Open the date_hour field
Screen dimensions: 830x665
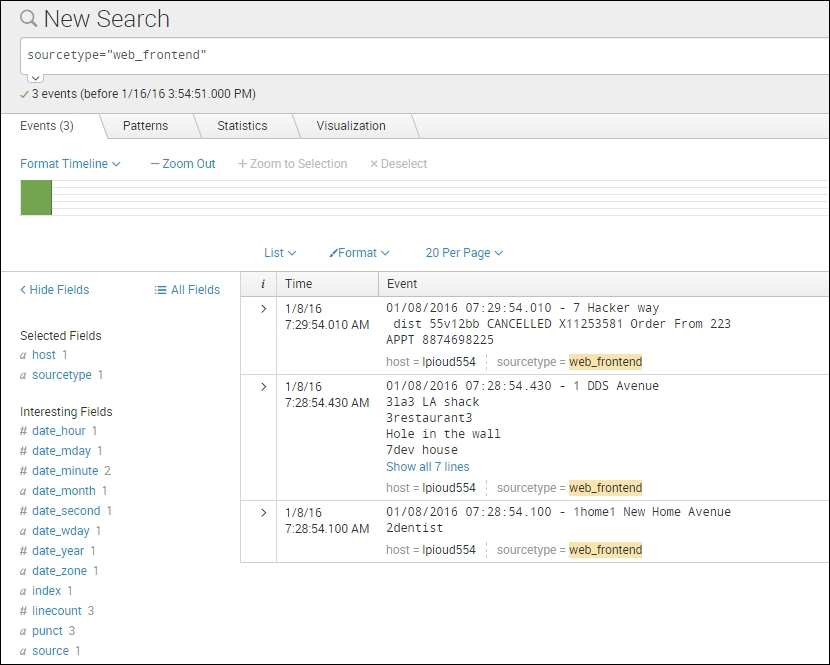coord(59,432)
